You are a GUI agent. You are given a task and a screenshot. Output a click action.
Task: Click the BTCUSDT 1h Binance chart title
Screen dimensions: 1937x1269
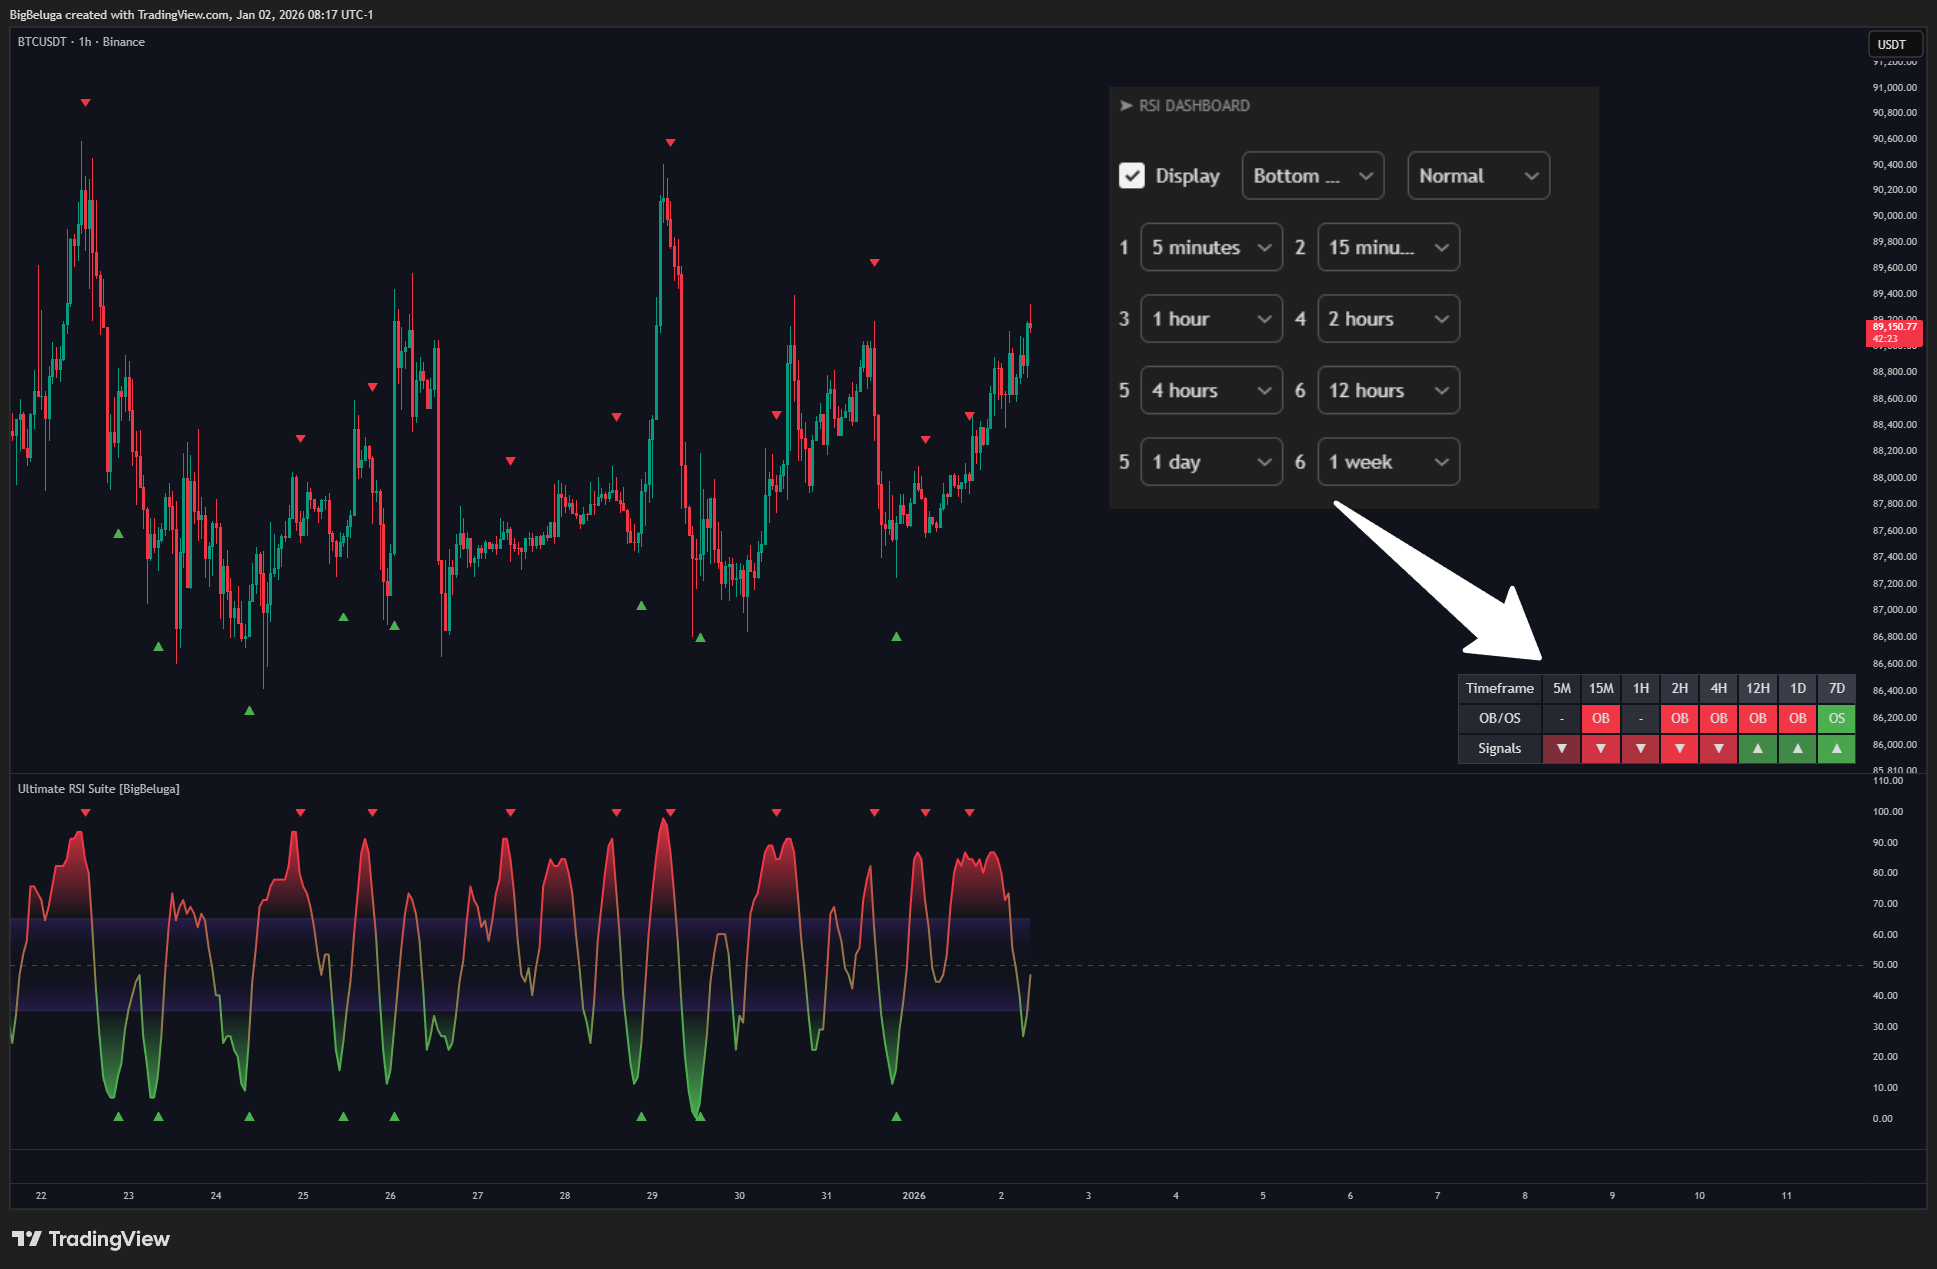pos(81,42)
